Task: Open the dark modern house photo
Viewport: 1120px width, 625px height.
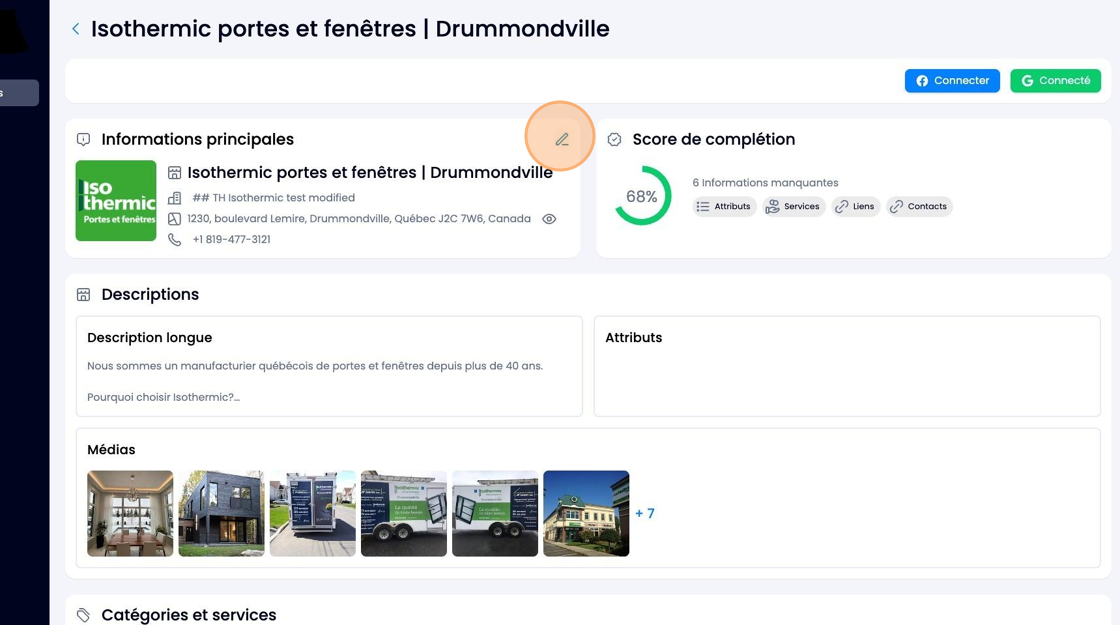Action: [x=221, y=513]
